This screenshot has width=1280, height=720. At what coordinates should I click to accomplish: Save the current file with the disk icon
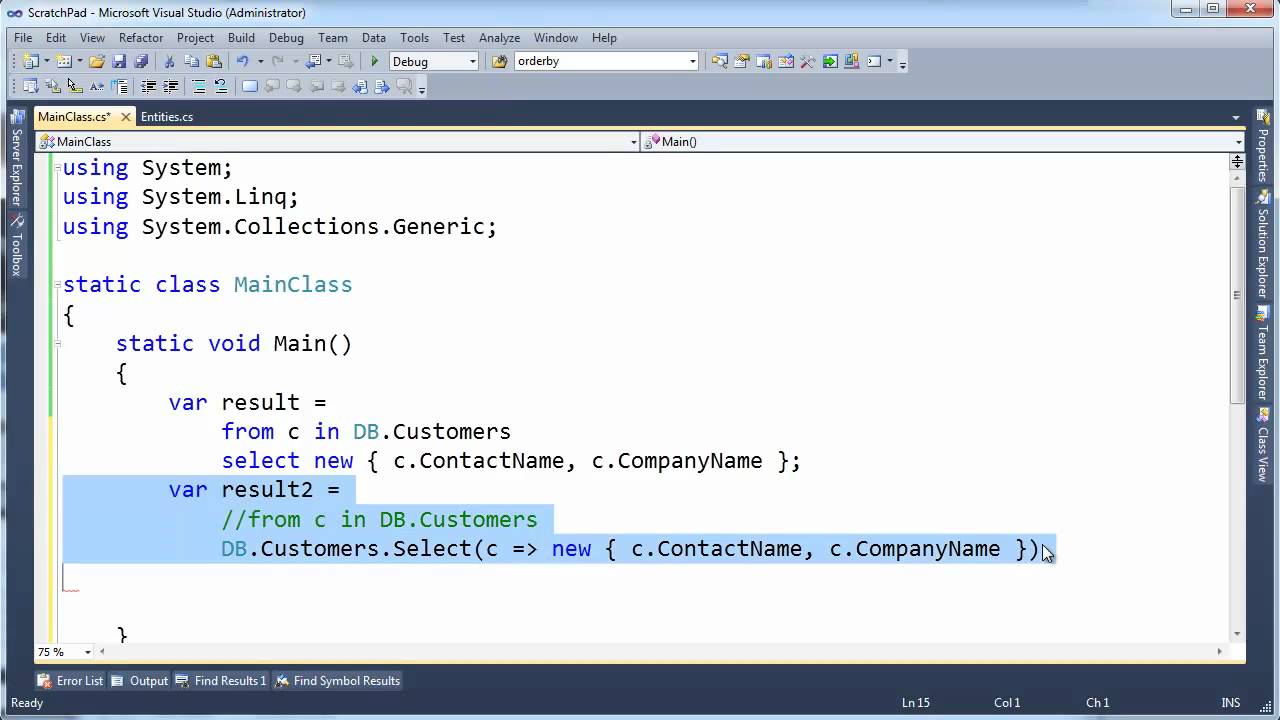(x=119, y=61)
